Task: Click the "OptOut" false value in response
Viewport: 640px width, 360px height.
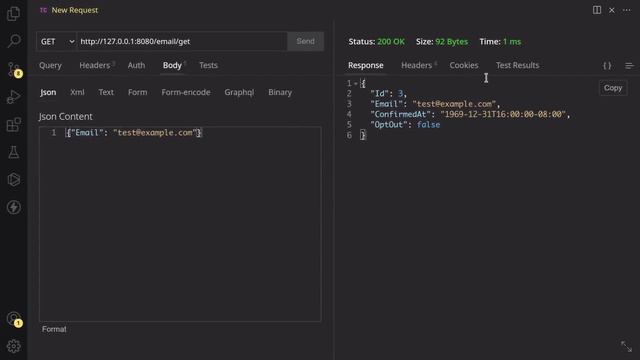Action: pos(428,124)
